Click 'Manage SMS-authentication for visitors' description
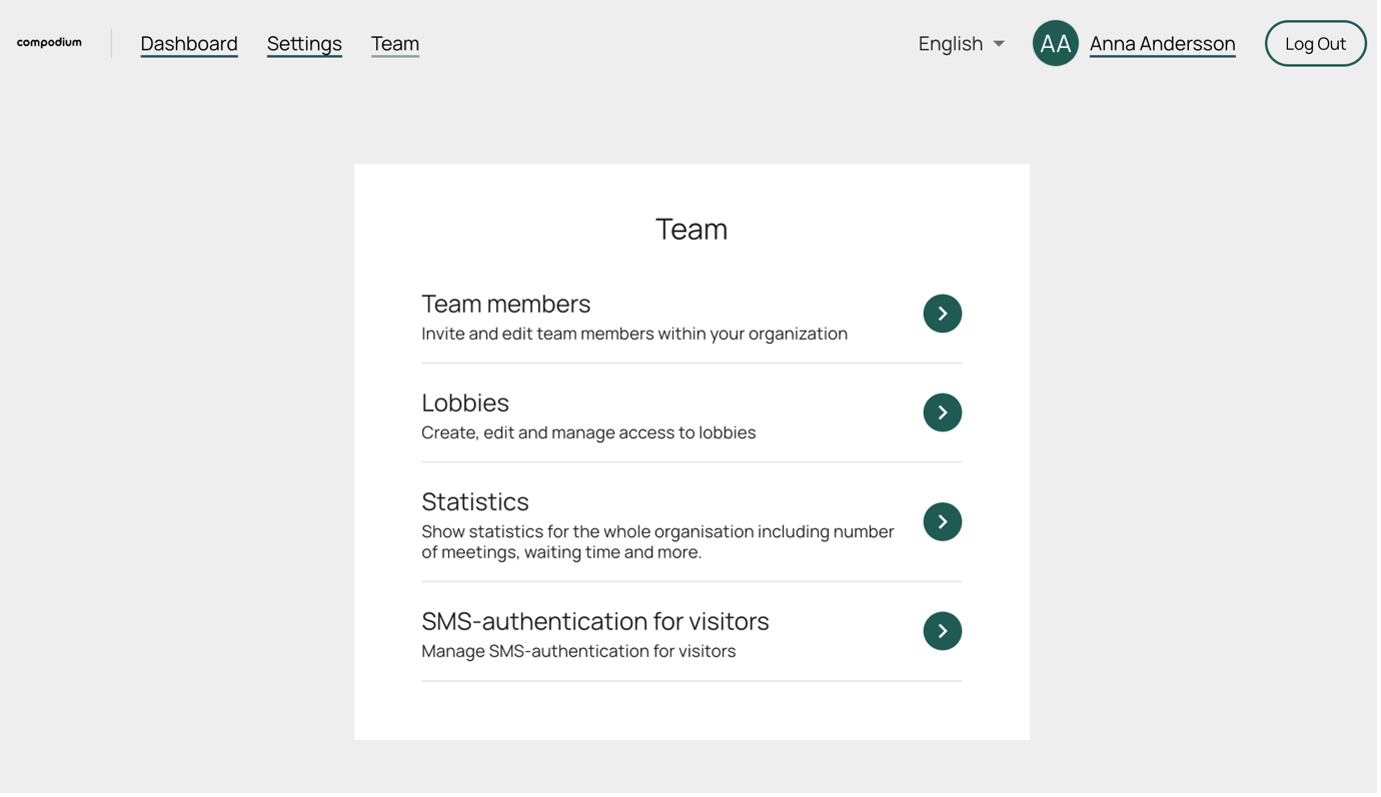The image size is (1381, 797). pyautogui.click(x=580, y=652)
